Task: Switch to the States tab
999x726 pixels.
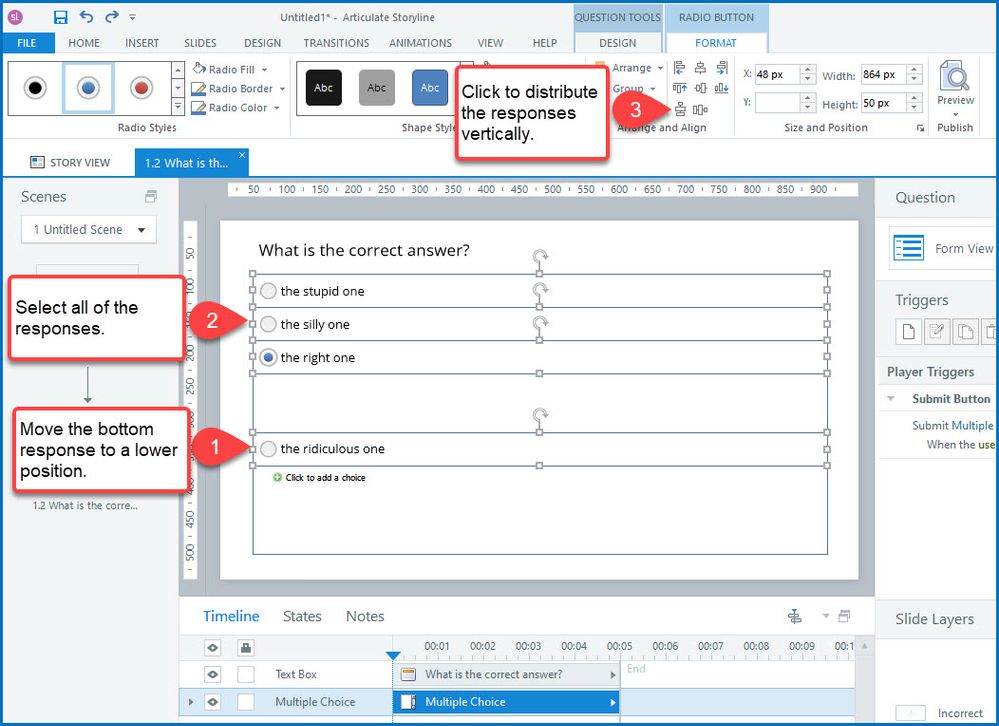Action: 302,616
